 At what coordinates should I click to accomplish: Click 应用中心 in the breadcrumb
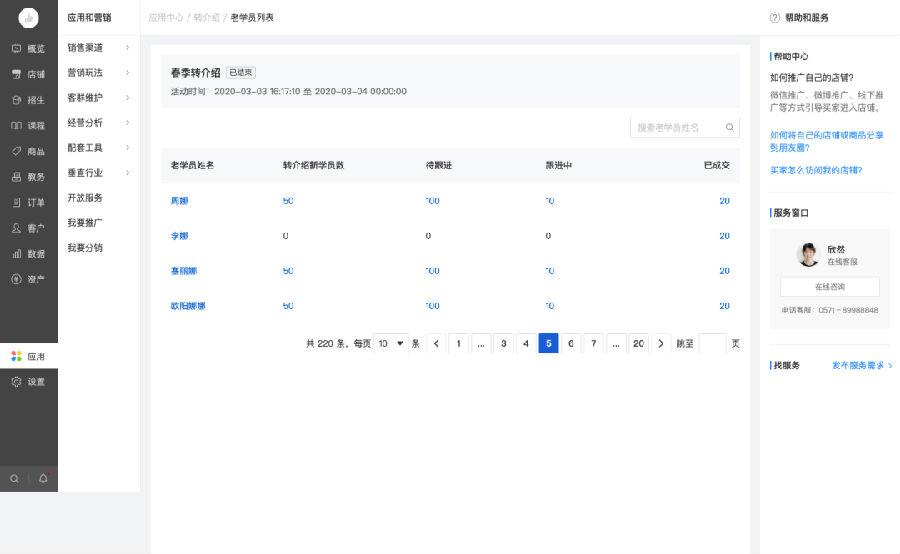[165, 18]
